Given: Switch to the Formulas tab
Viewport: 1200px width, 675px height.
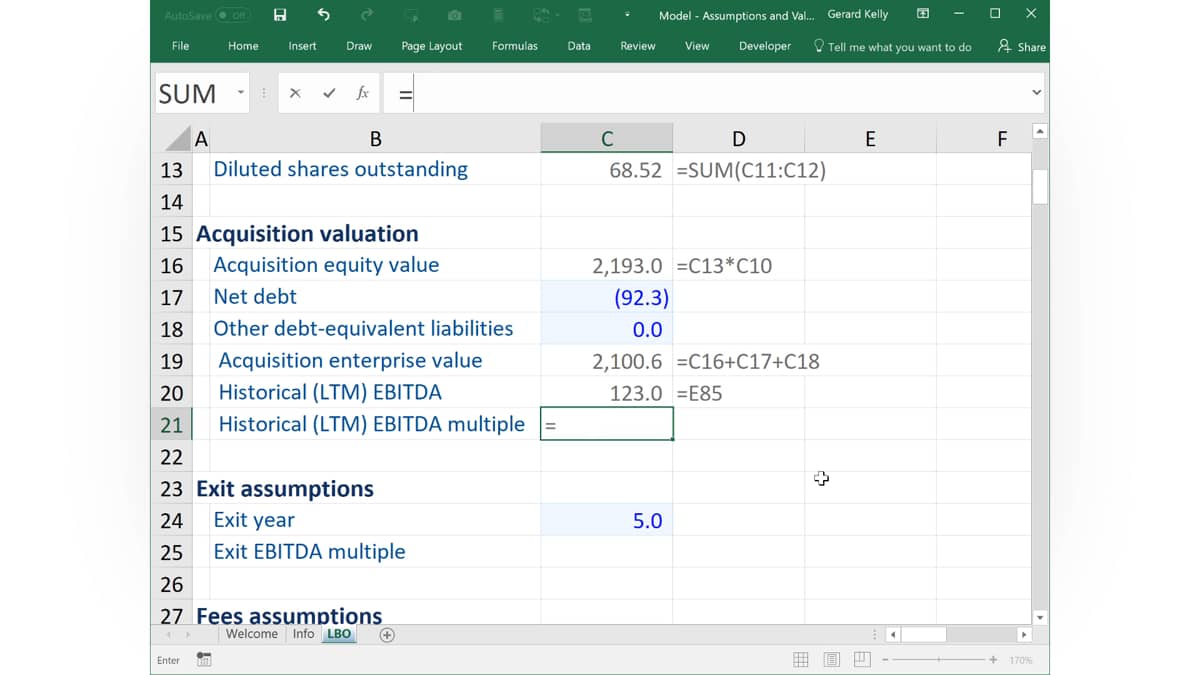Looking at the screenshot, I should click(x=515, y=46).
